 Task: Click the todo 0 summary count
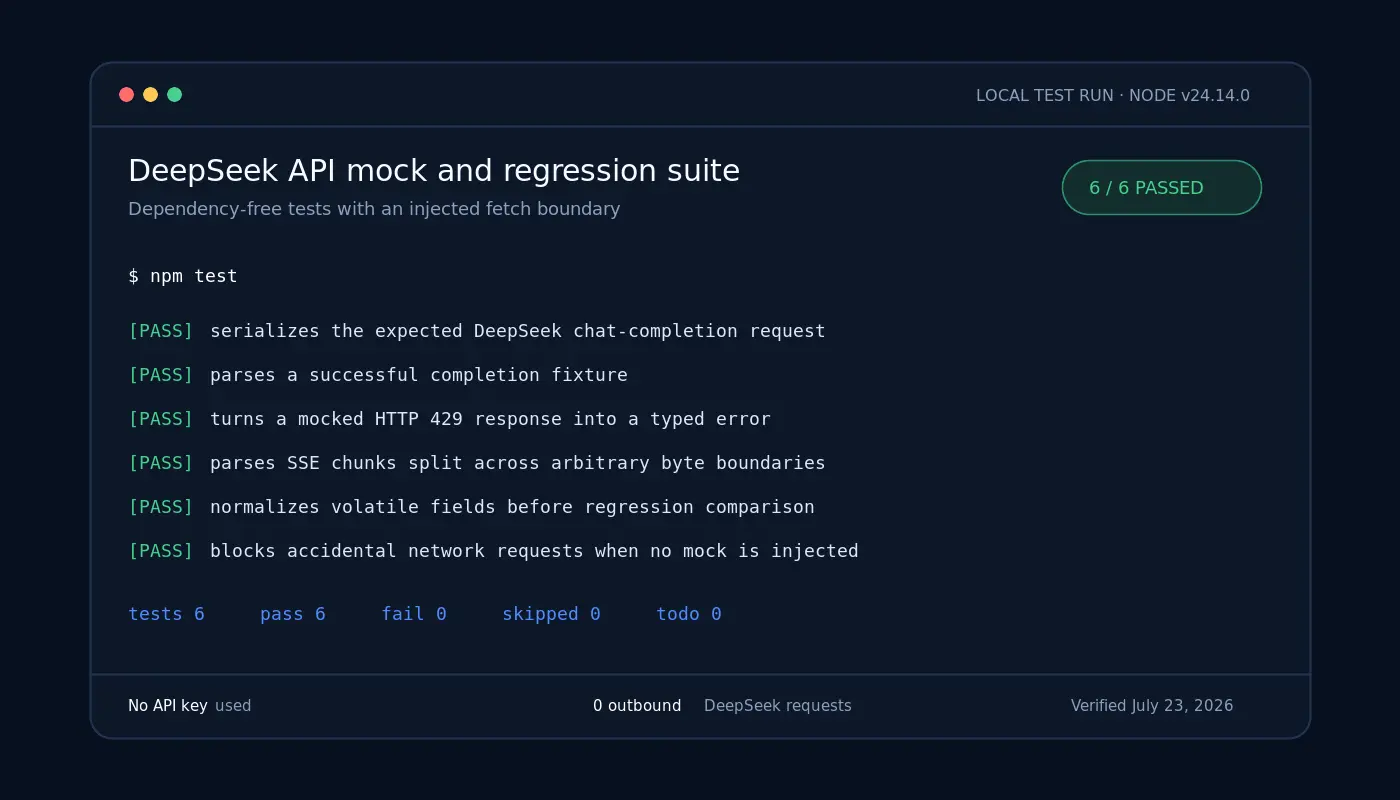coord(689,614)
